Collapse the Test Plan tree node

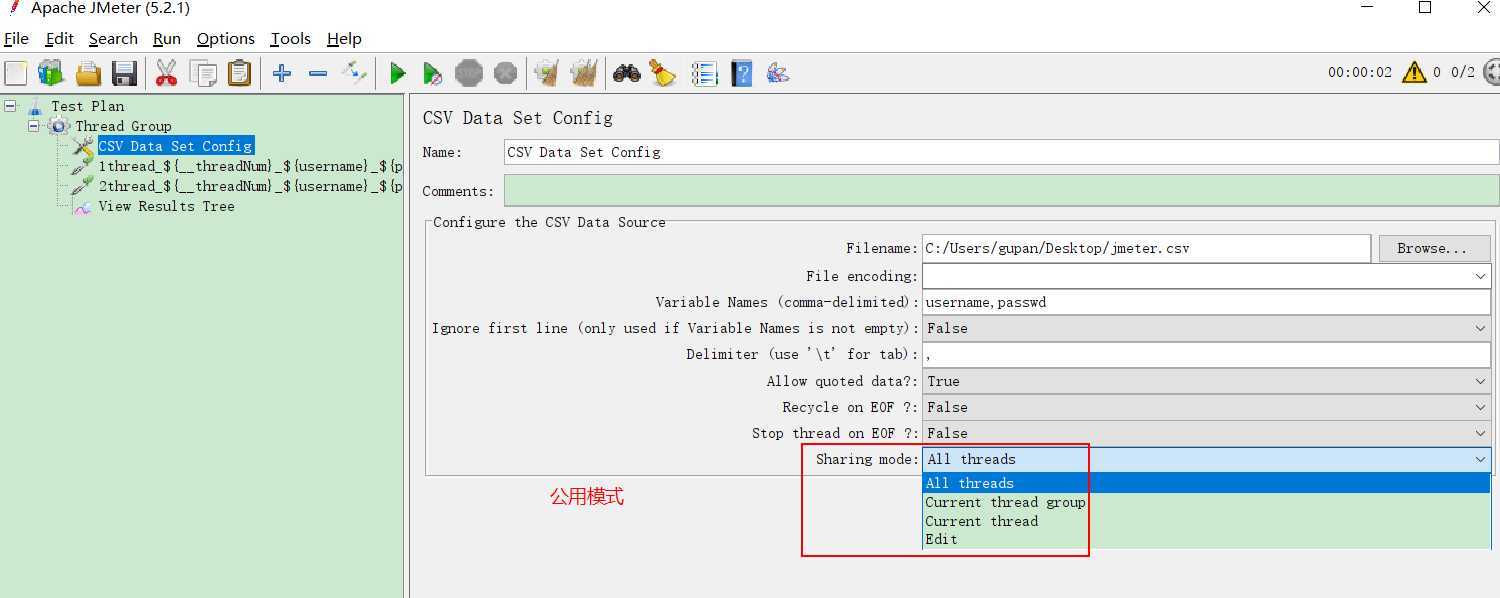[x=10, y=105]
